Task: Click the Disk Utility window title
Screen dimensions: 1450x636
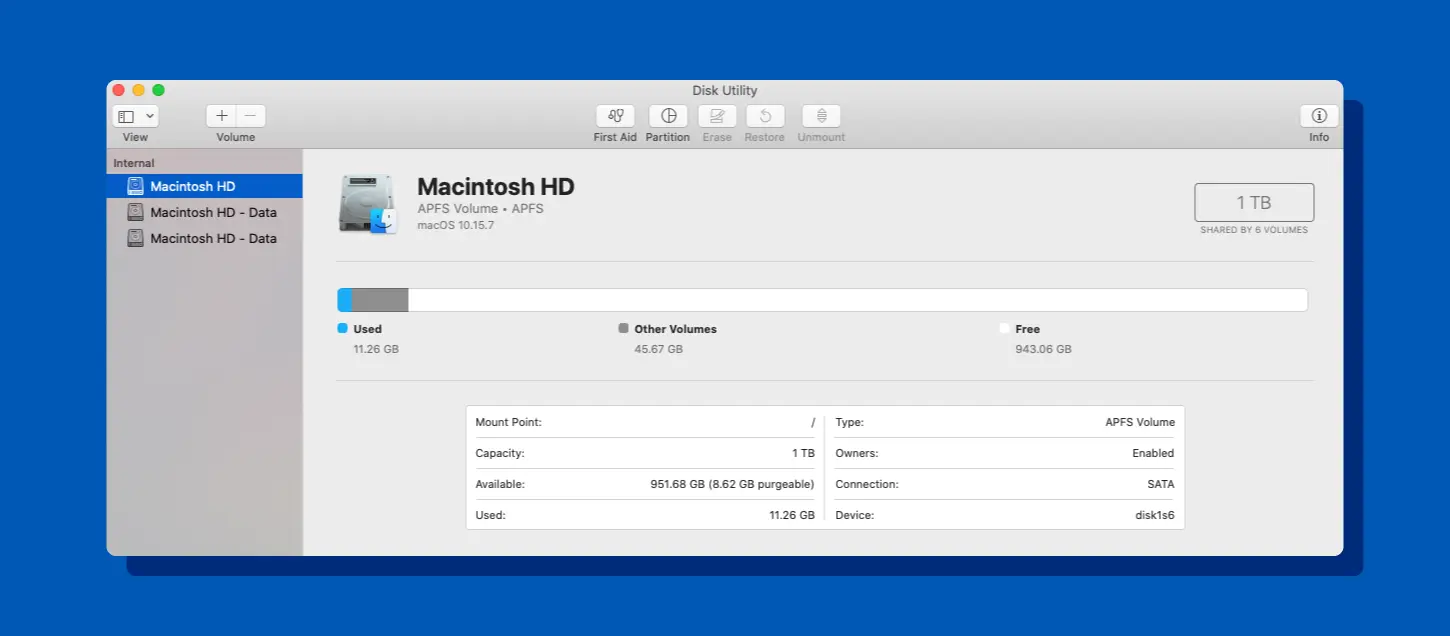Action: (x=724, y=90)
